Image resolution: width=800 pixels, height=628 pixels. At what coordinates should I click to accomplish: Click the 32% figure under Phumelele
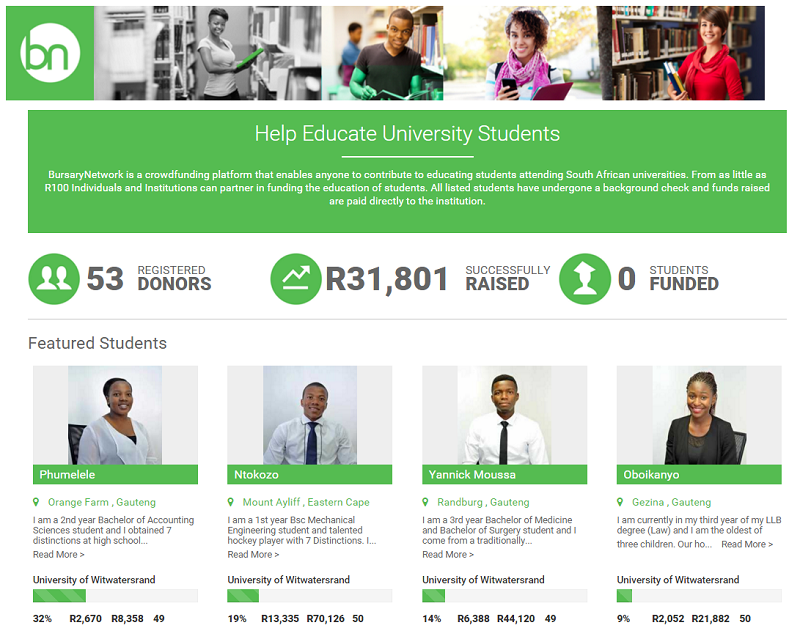coord(42,618)
